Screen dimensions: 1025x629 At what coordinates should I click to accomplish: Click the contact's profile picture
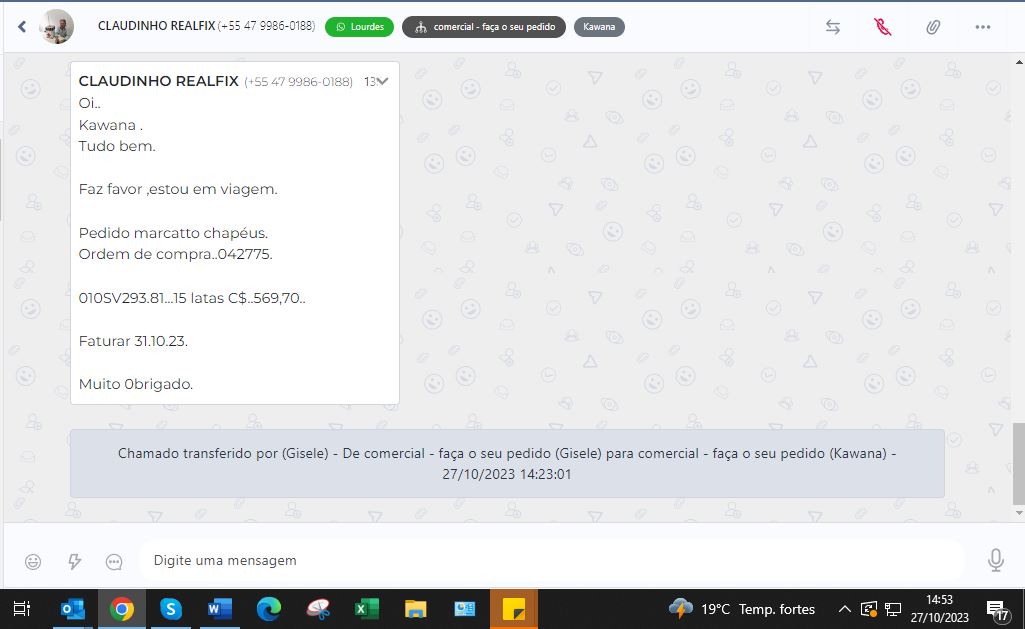pyautogui.click(x=57, y=27)
